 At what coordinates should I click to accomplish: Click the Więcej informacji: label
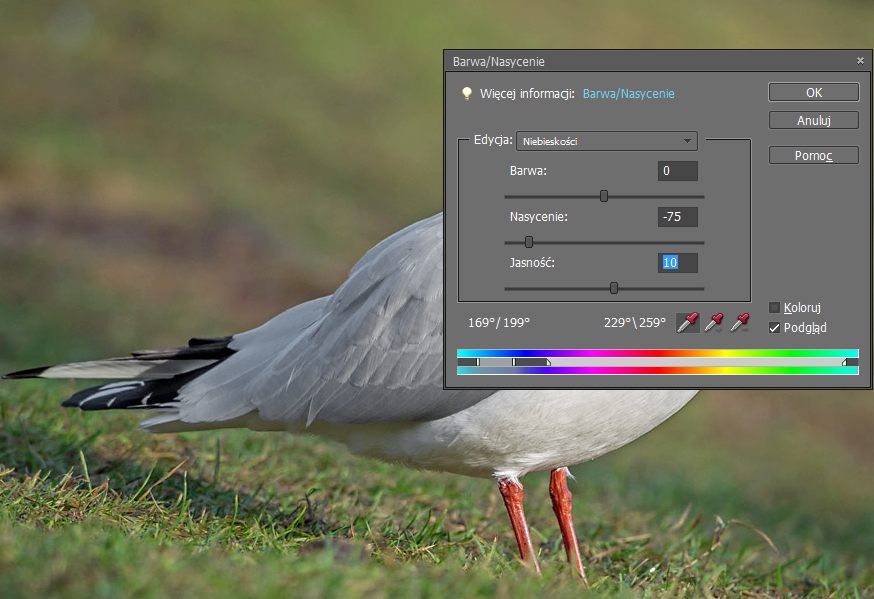coord(527,94)
